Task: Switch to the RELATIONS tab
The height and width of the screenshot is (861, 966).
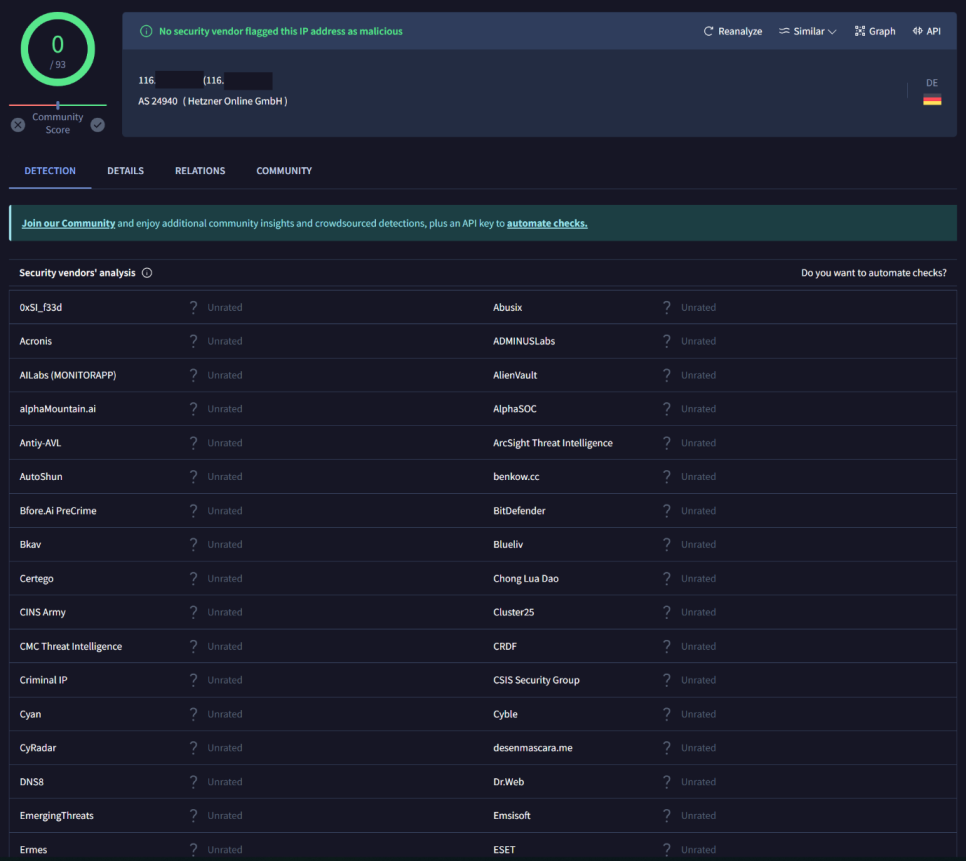Action: [200, 171]
